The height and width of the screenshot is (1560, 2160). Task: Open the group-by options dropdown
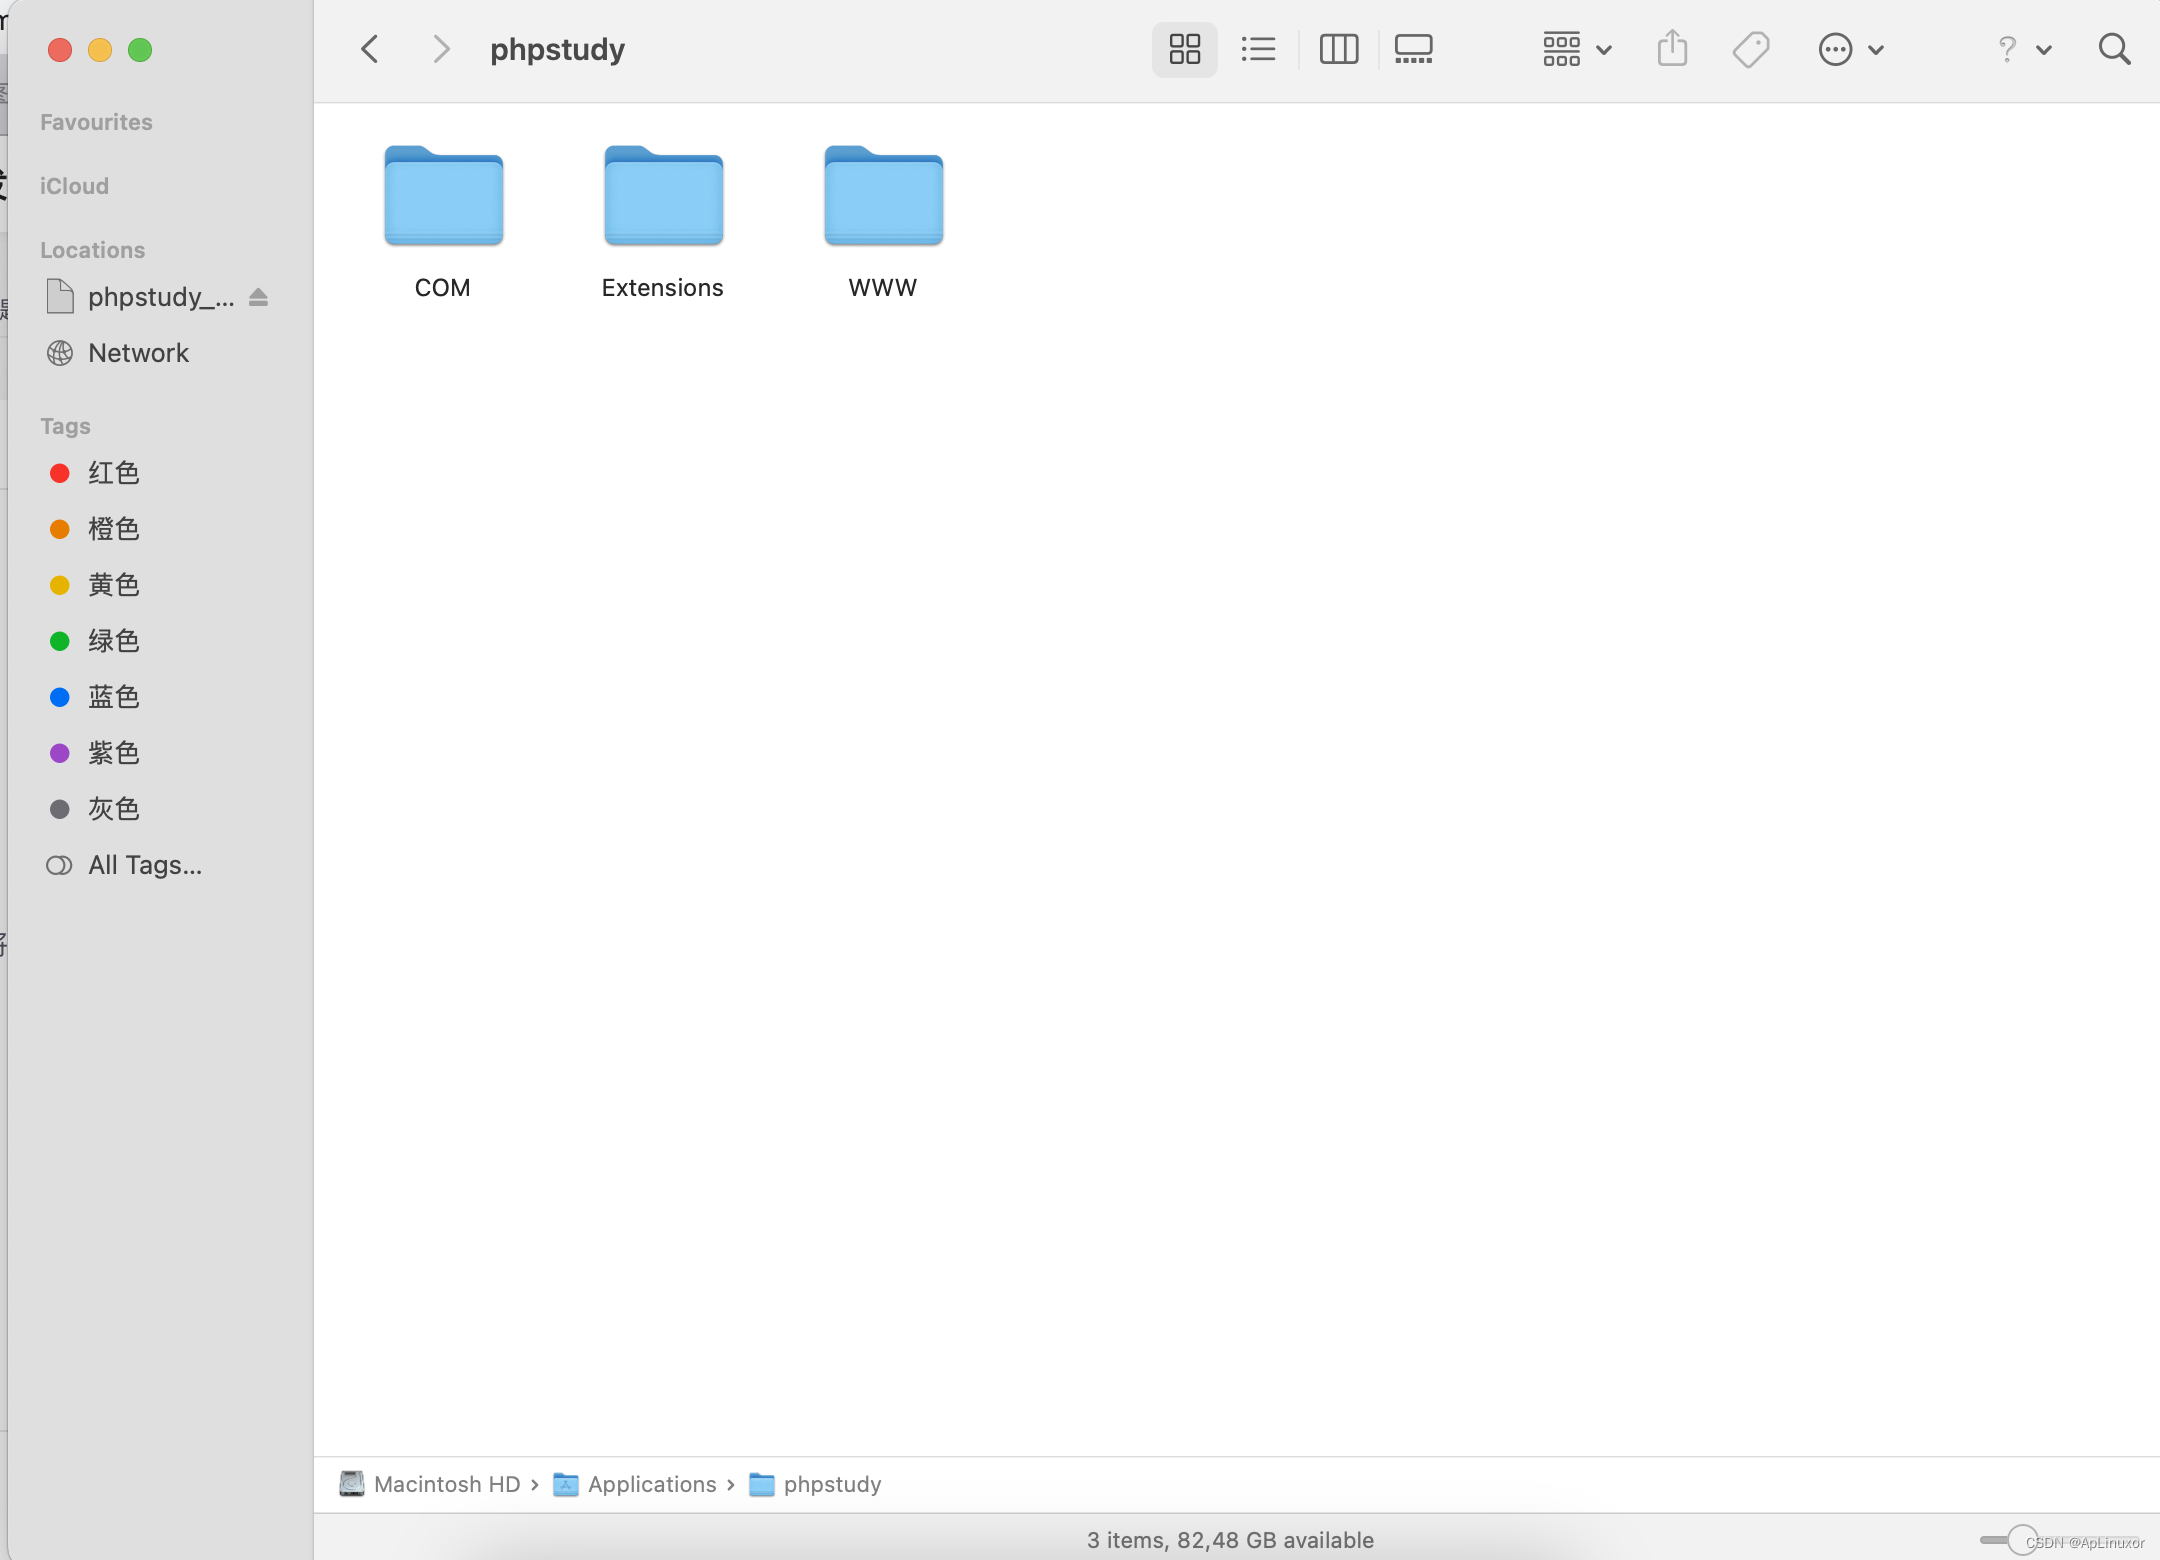tap(1576, 49)
